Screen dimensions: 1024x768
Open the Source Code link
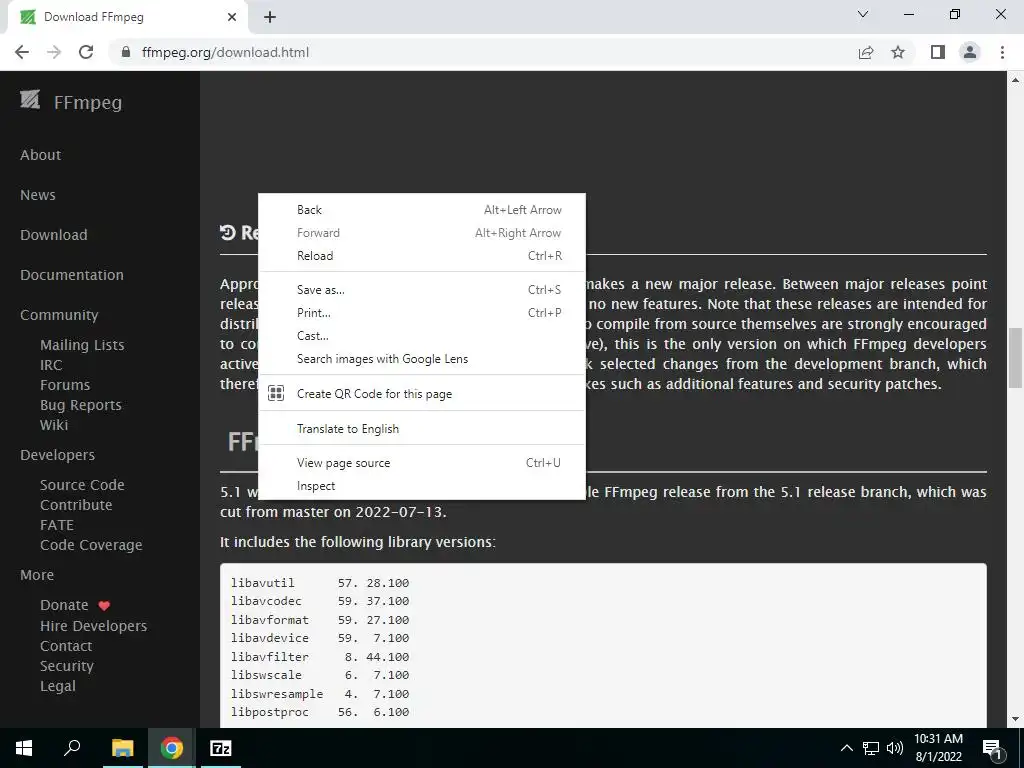82,485
